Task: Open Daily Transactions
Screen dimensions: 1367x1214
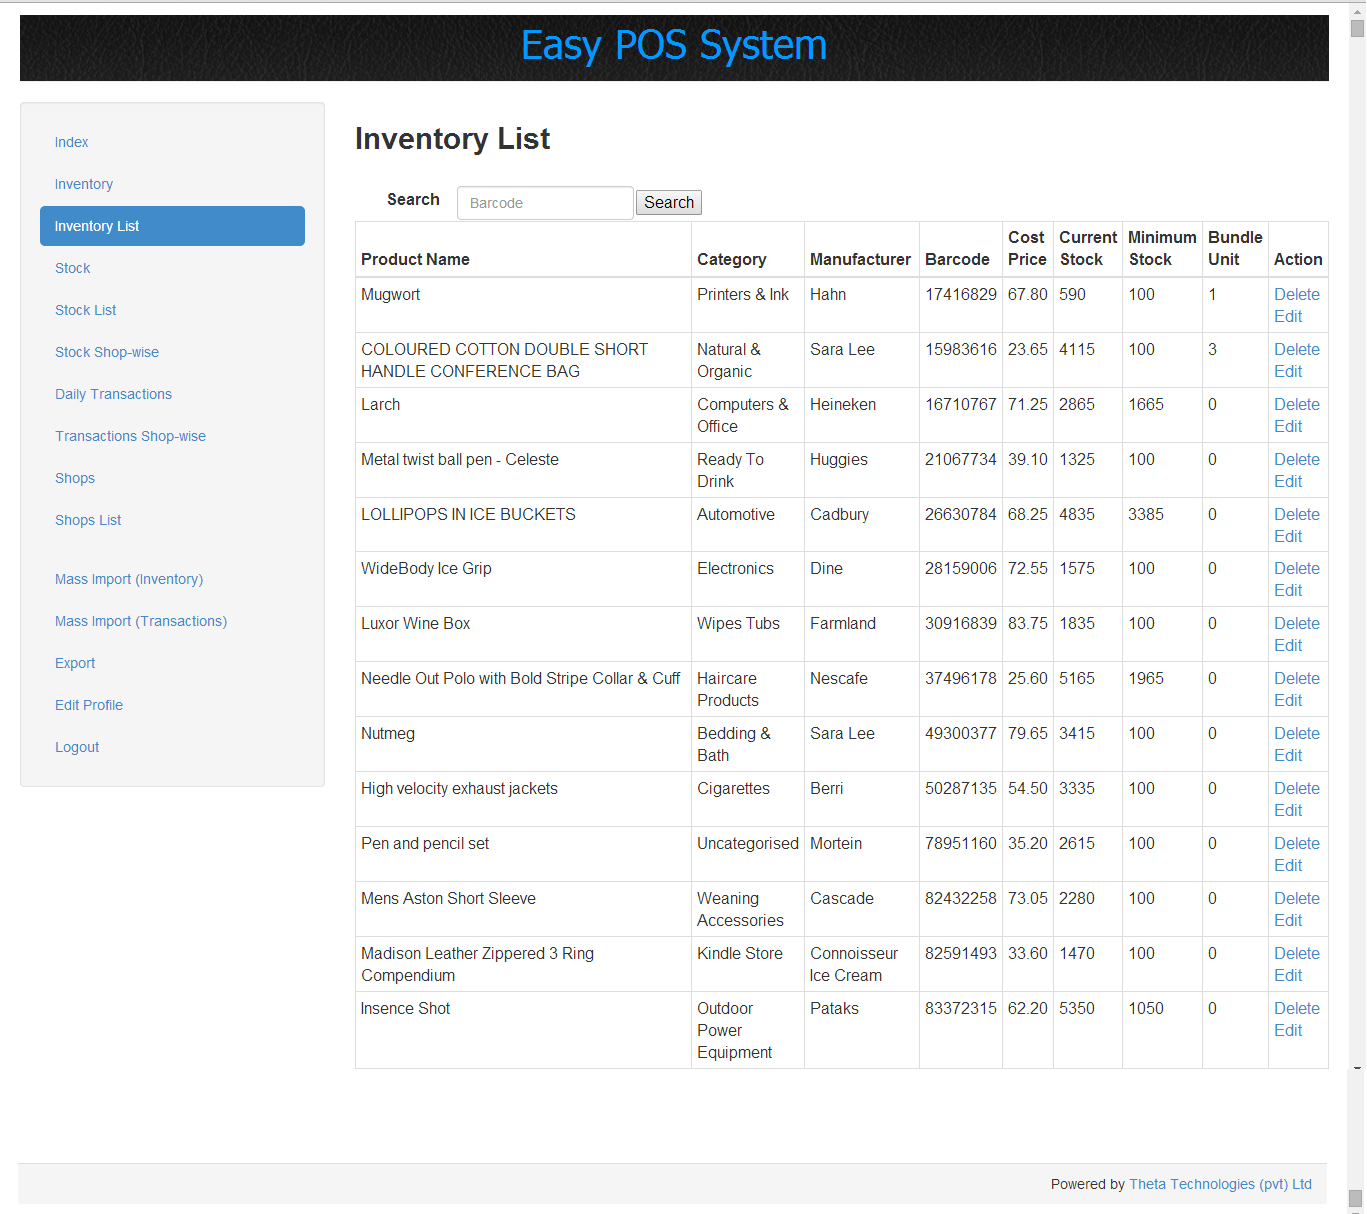Action: [x=113, y=394]
